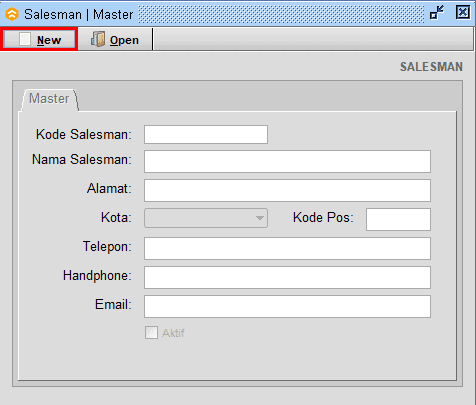
Task: Switch to the Master tab
Action: point(49,99)
